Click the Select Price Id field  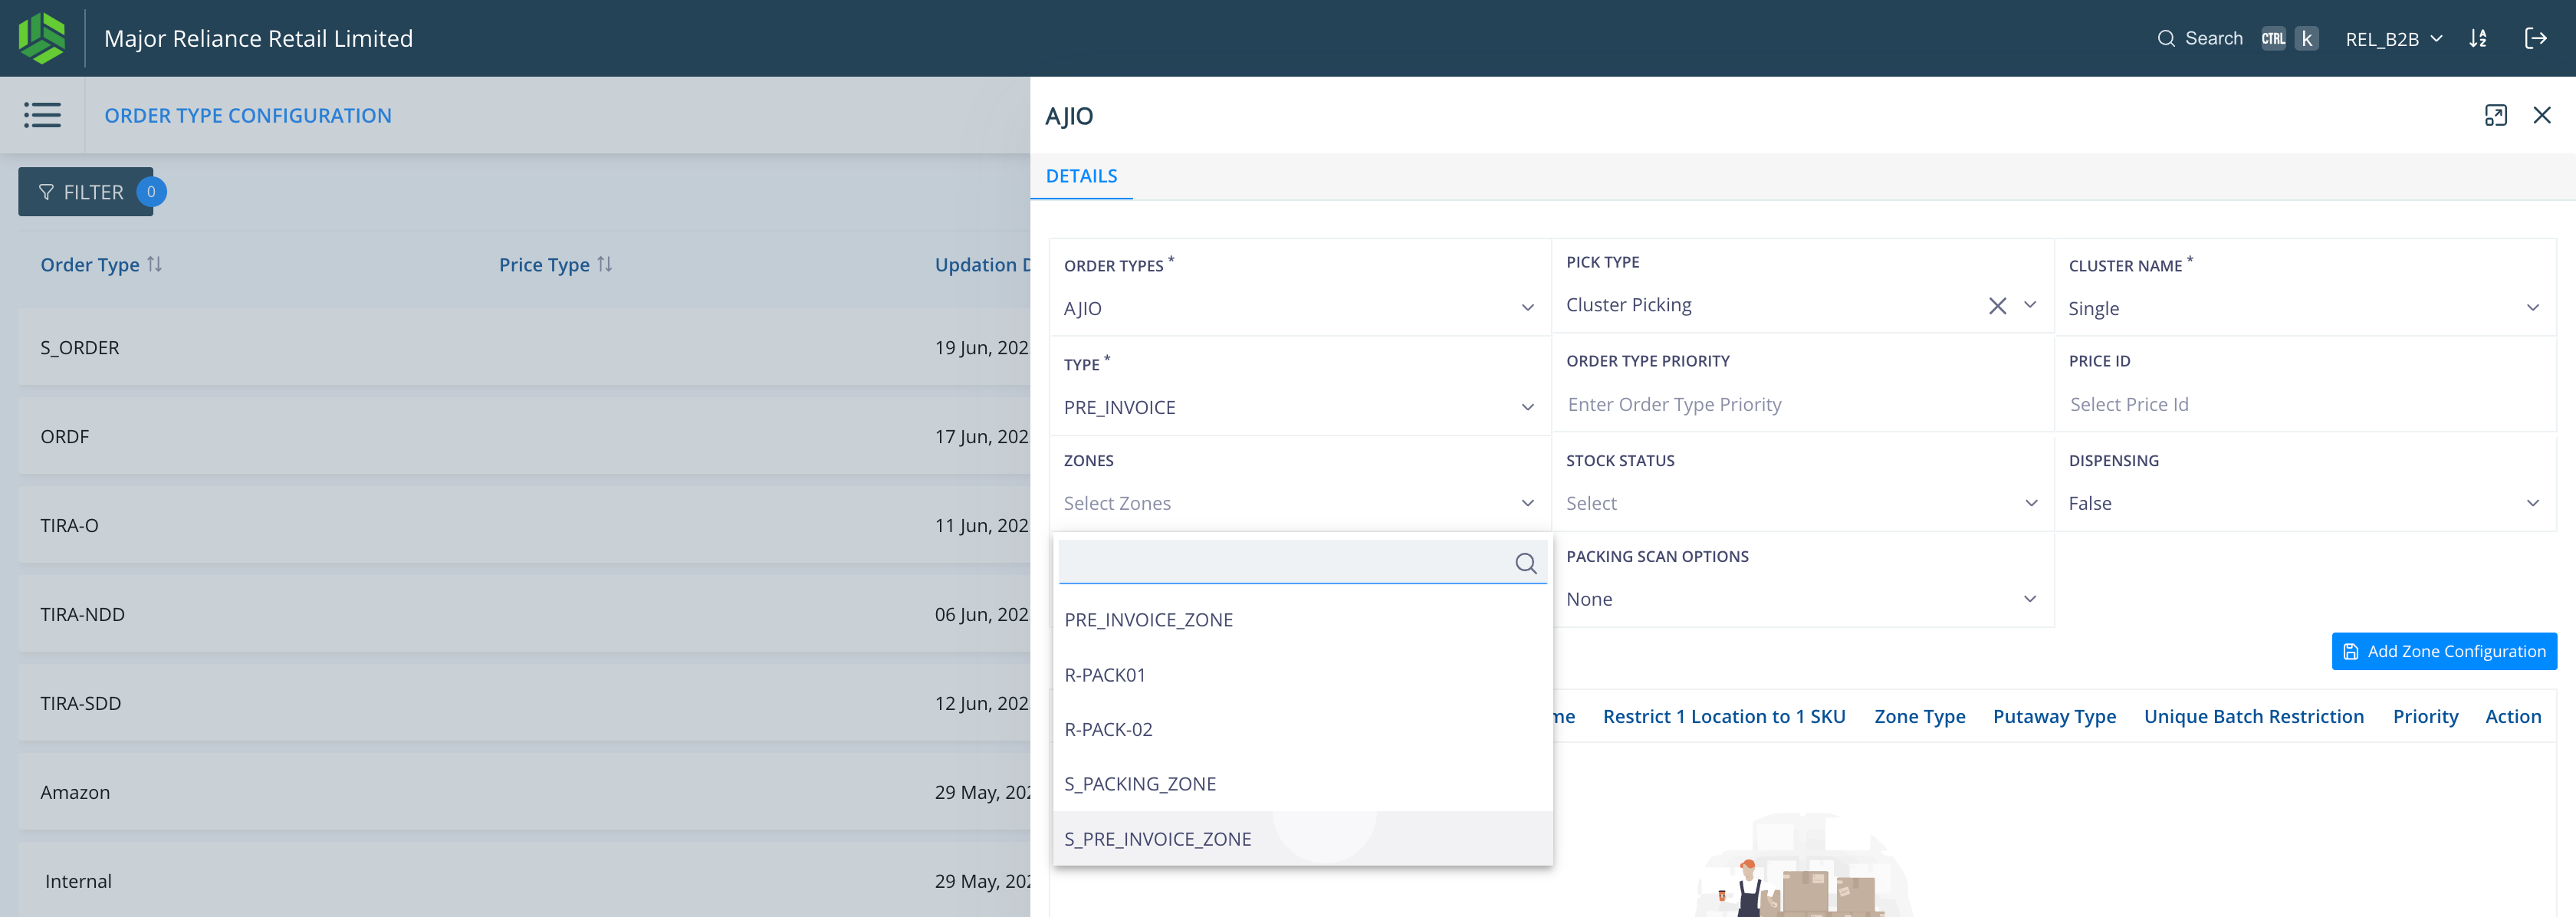coord(2304,404)
